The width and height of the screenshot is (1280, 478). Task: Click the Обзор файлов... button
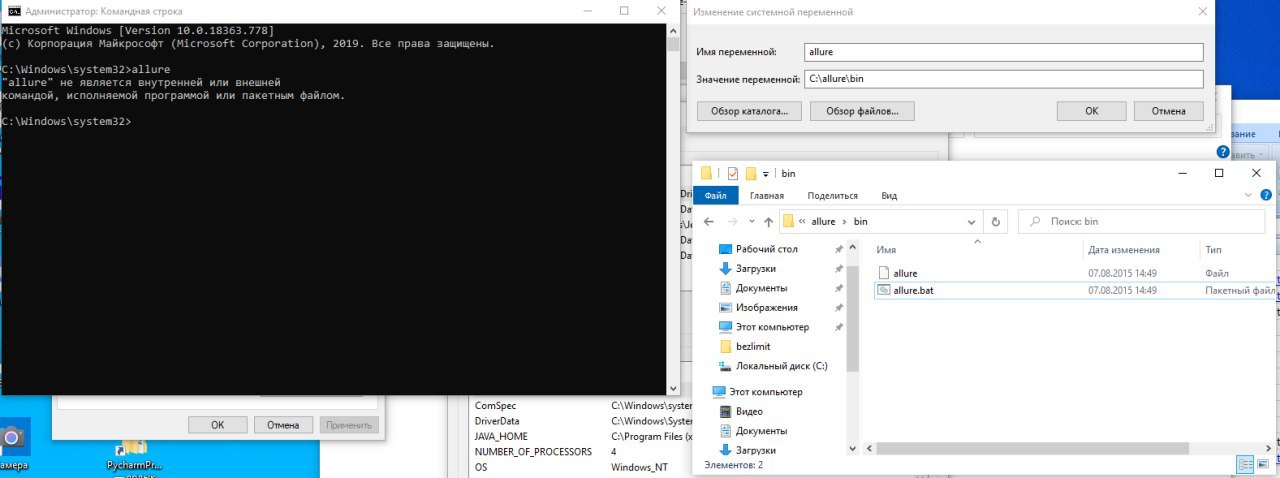point(862,111)
